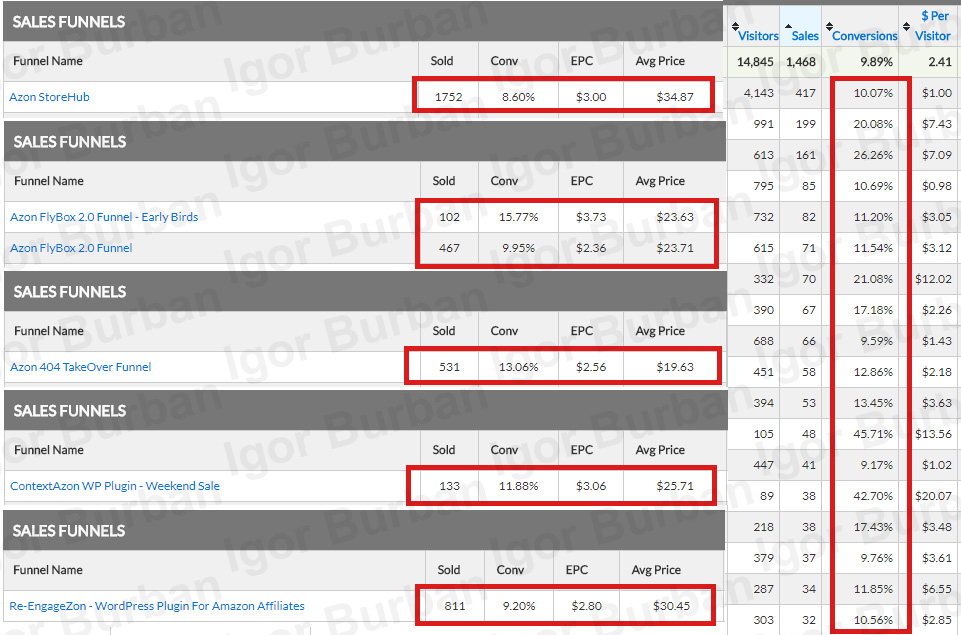Click the sort arrows icon beside Visitors
The width and height of the screenshot is (961, 635).
[x=735, y=26]
